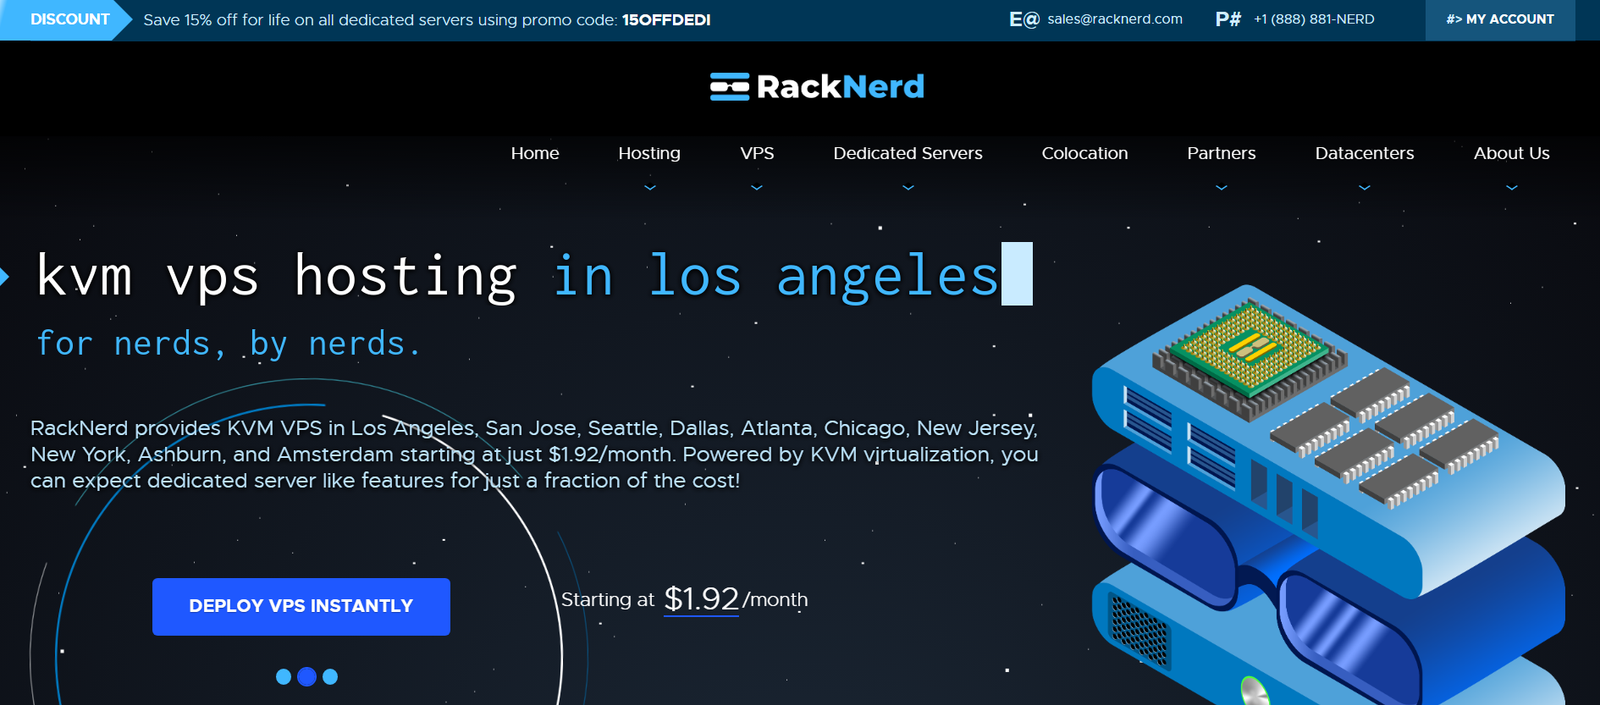The height and width of the screenshot is (705, 1600).
Task: Expand the chevron under Hosting
Action: pyautogui.click(x=650, y=187)
